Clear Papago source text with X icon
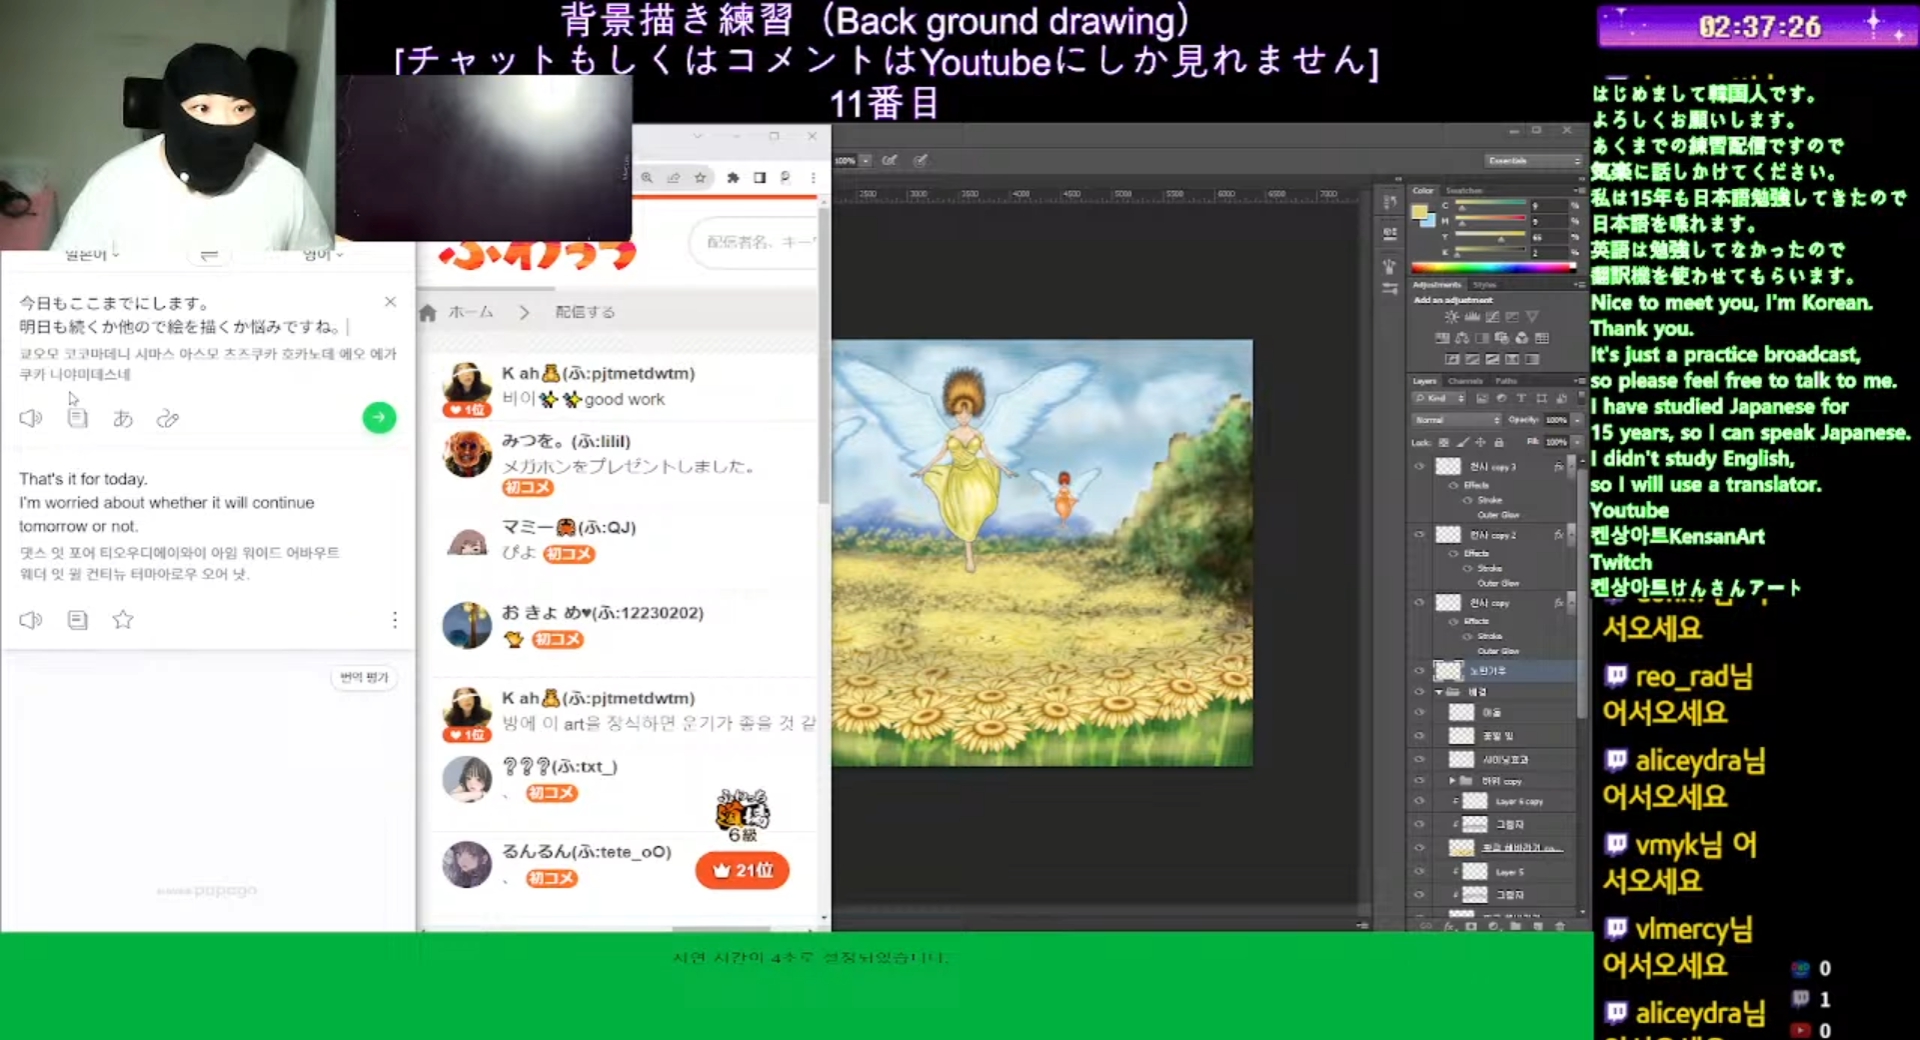The image size is (1920, 1040). 390,302
